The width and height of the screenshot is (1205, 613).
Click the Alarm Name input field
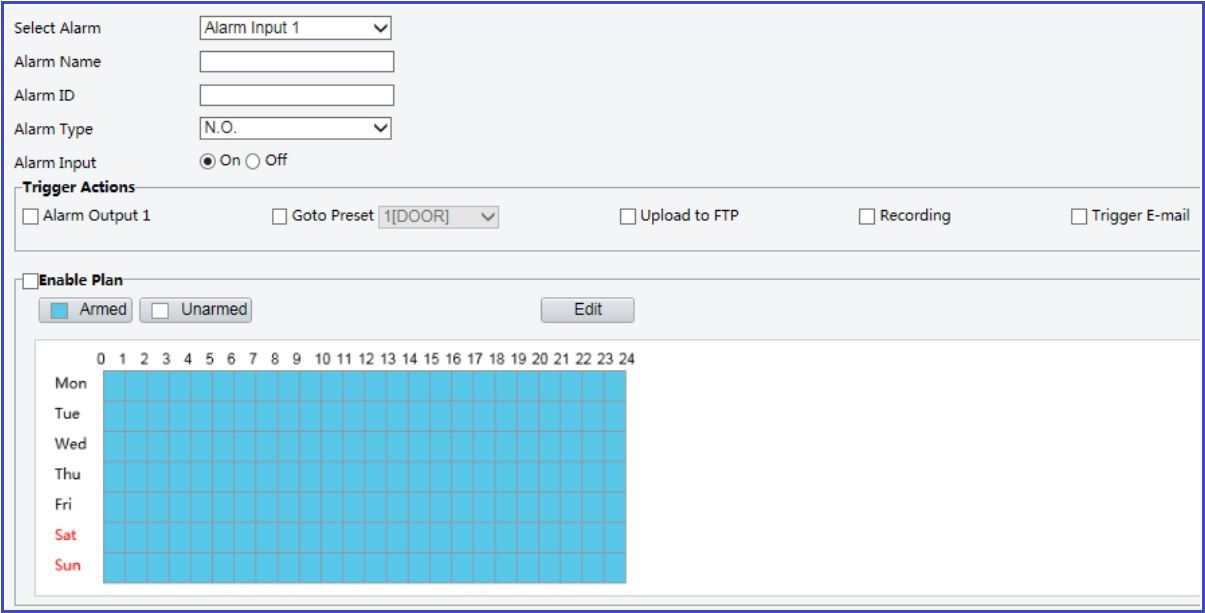[297, 62]
